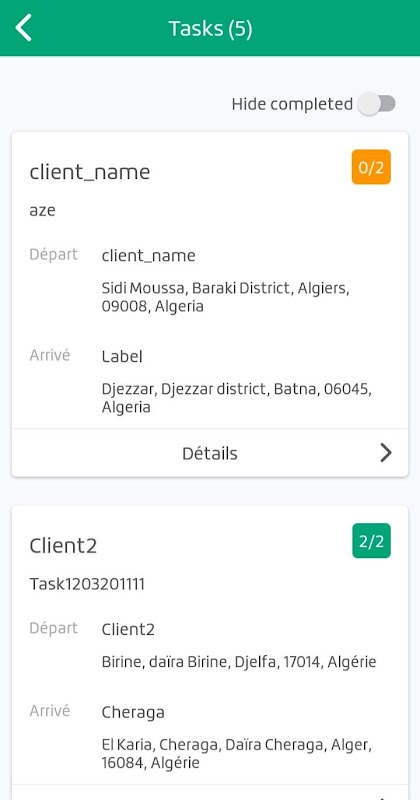420x800 pixels.
Task: Select the client_name card title
Action: point(90,172)
